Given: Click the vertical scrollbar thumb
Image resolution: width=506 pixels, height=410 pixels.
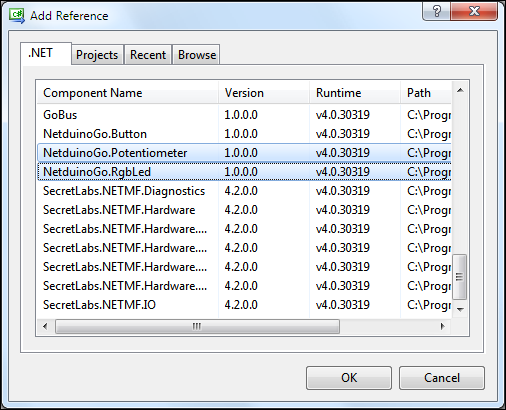Looking at the screenshot, I should click(460, 277).
